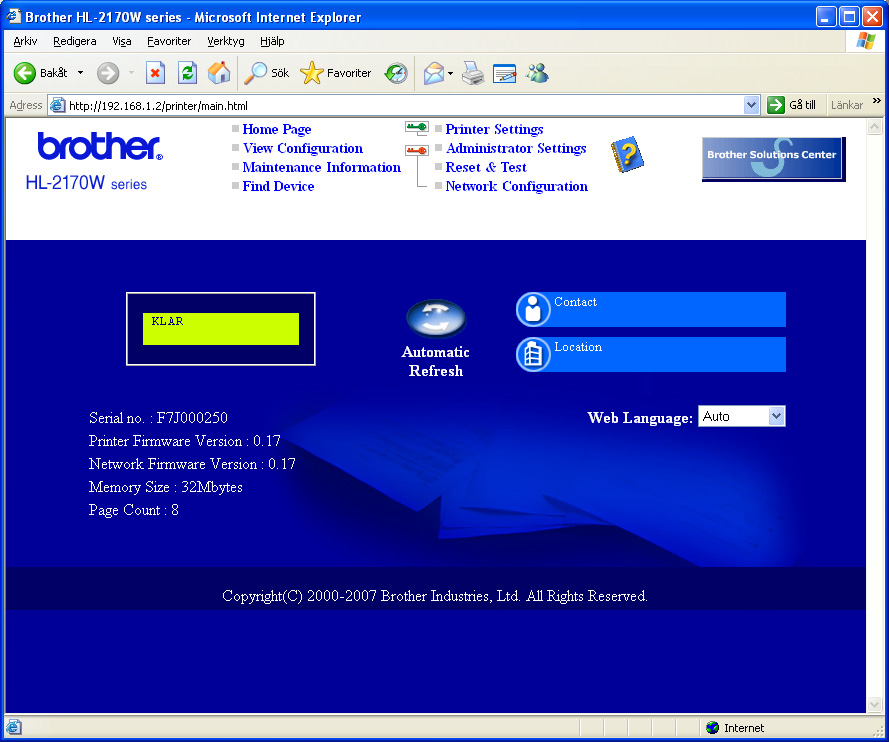Screen dimensions: 889x742
Task: Expand the Bakåt history dropdown arrow
Action: [x=81, y=73]
